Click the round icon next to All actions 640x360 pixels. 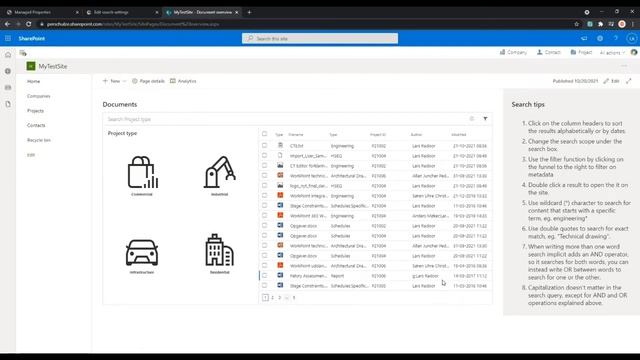point(633,52)
